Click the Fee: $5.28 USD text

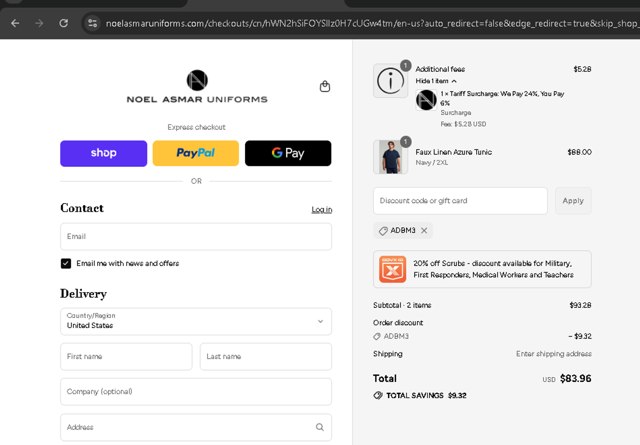pos(463,124)
